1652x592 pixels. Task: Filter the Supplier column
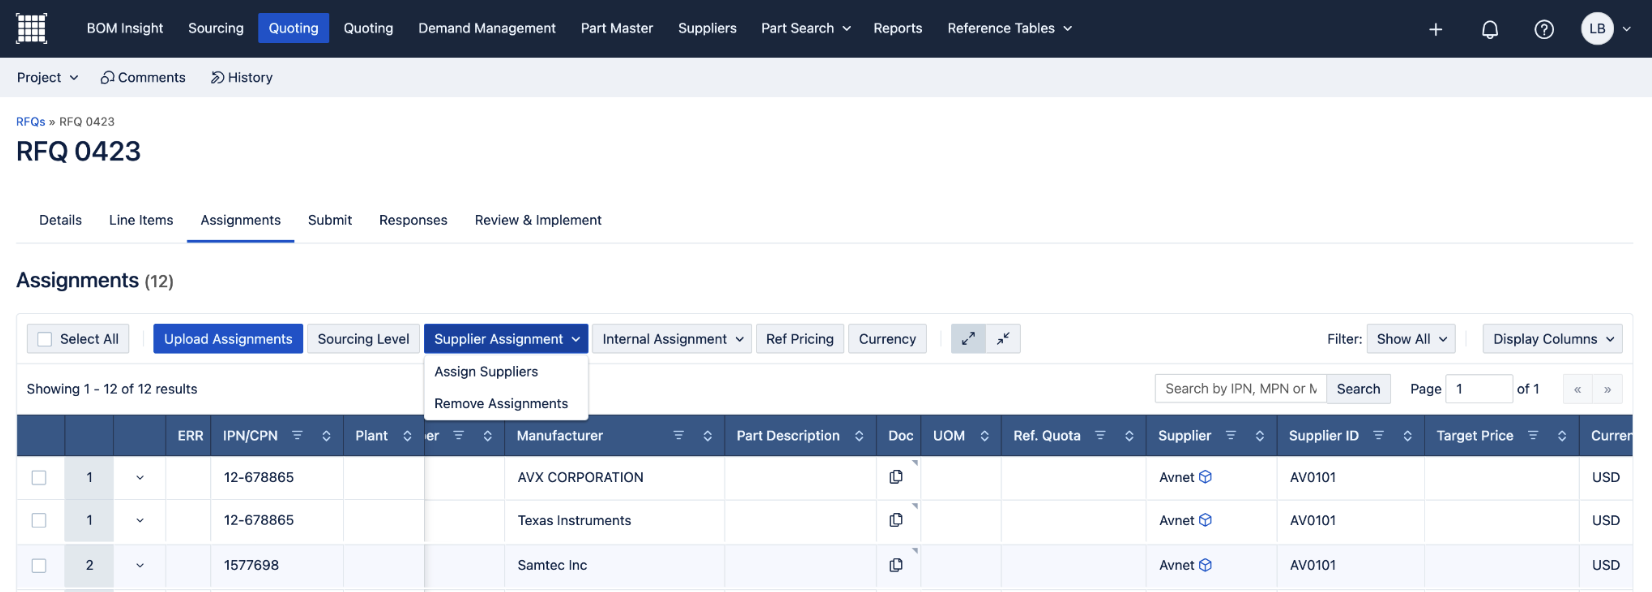tap(1231, 436)
